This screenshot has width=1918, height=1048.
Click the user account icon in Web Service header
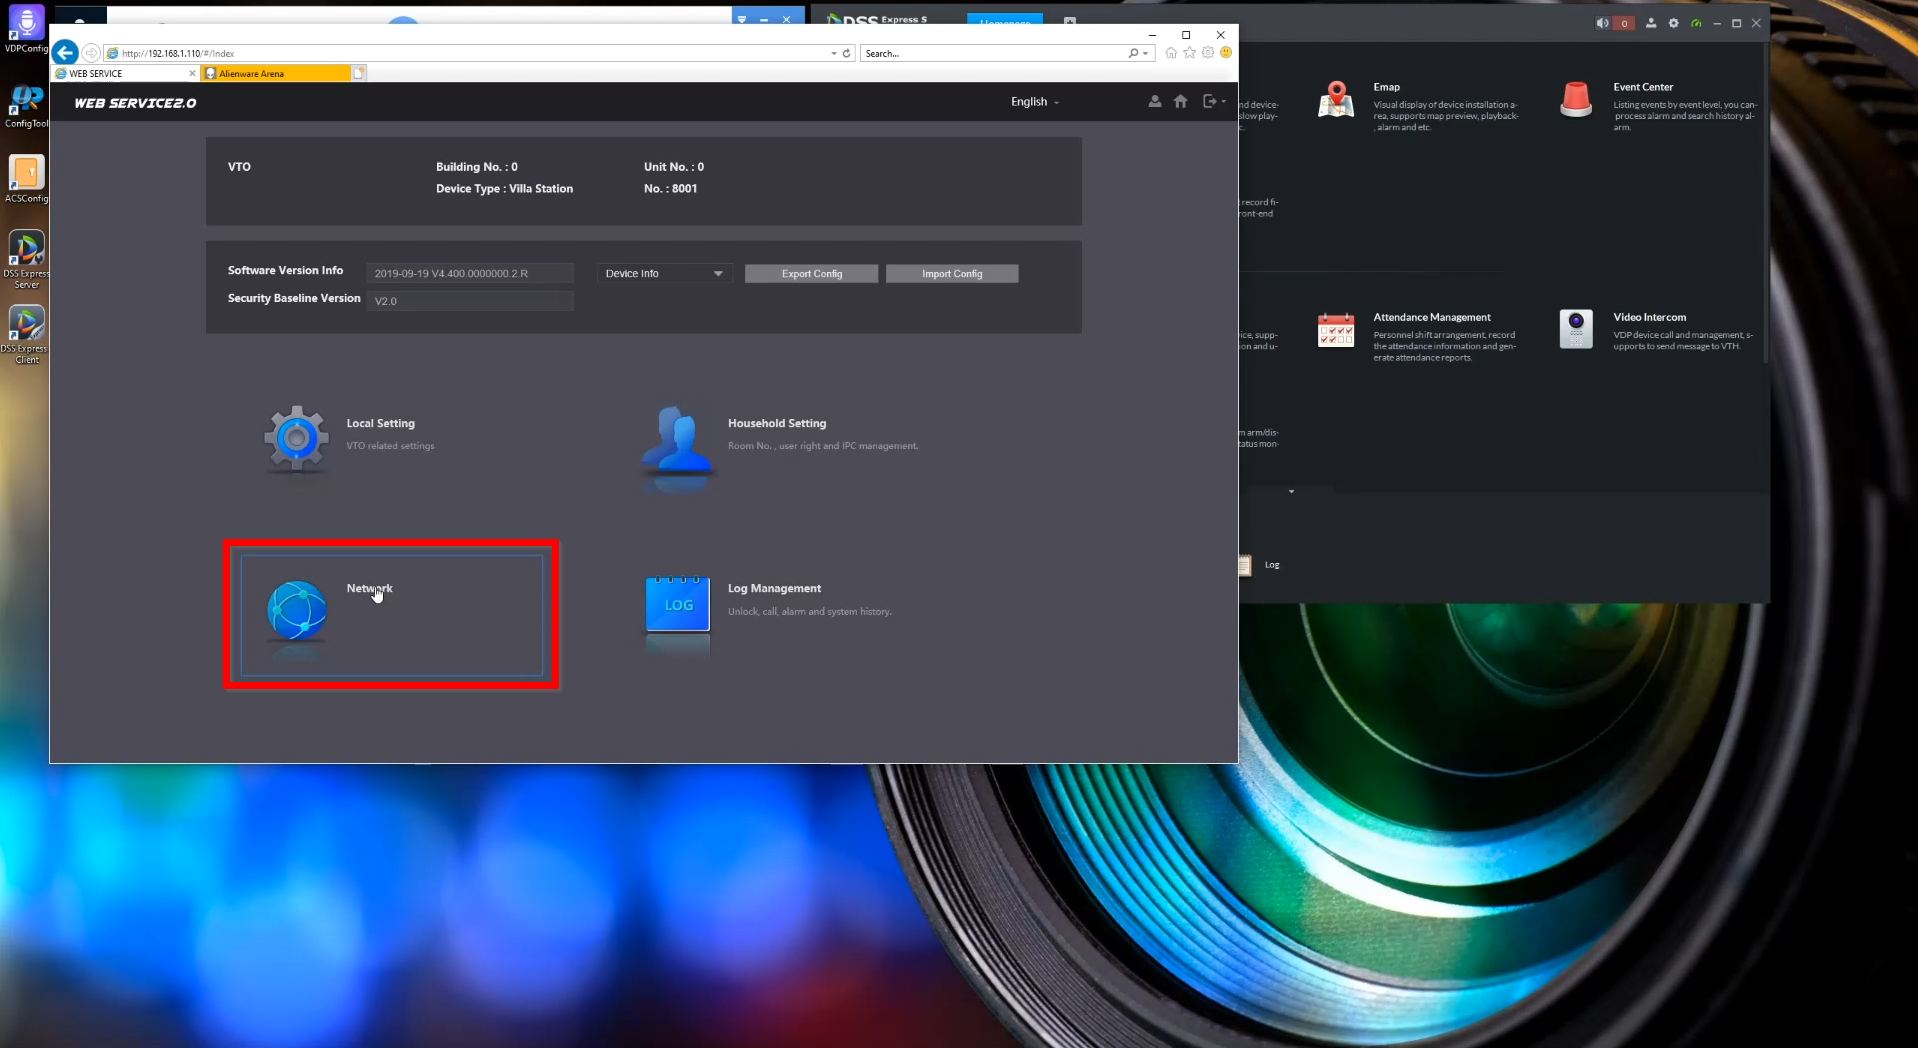[1155, 101]
